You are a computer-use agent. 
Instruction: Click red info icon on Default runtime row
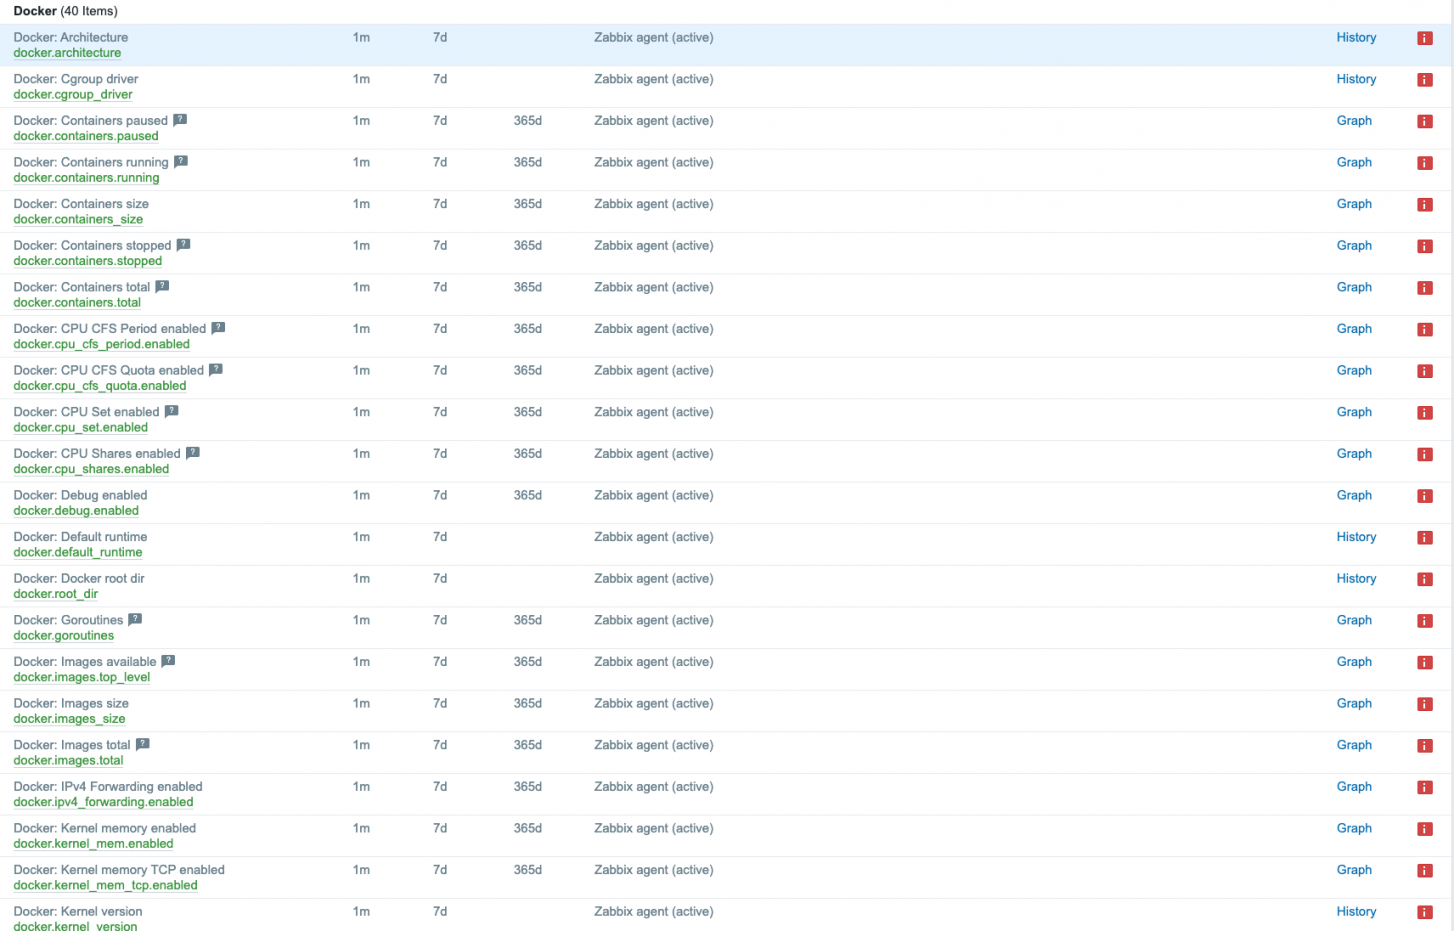point(1425,538)
